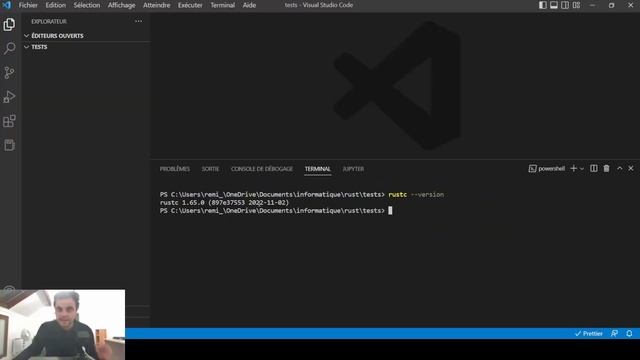The image size is (640, 360).
Task: Close the terminal panel
Action: pos(631,169)
